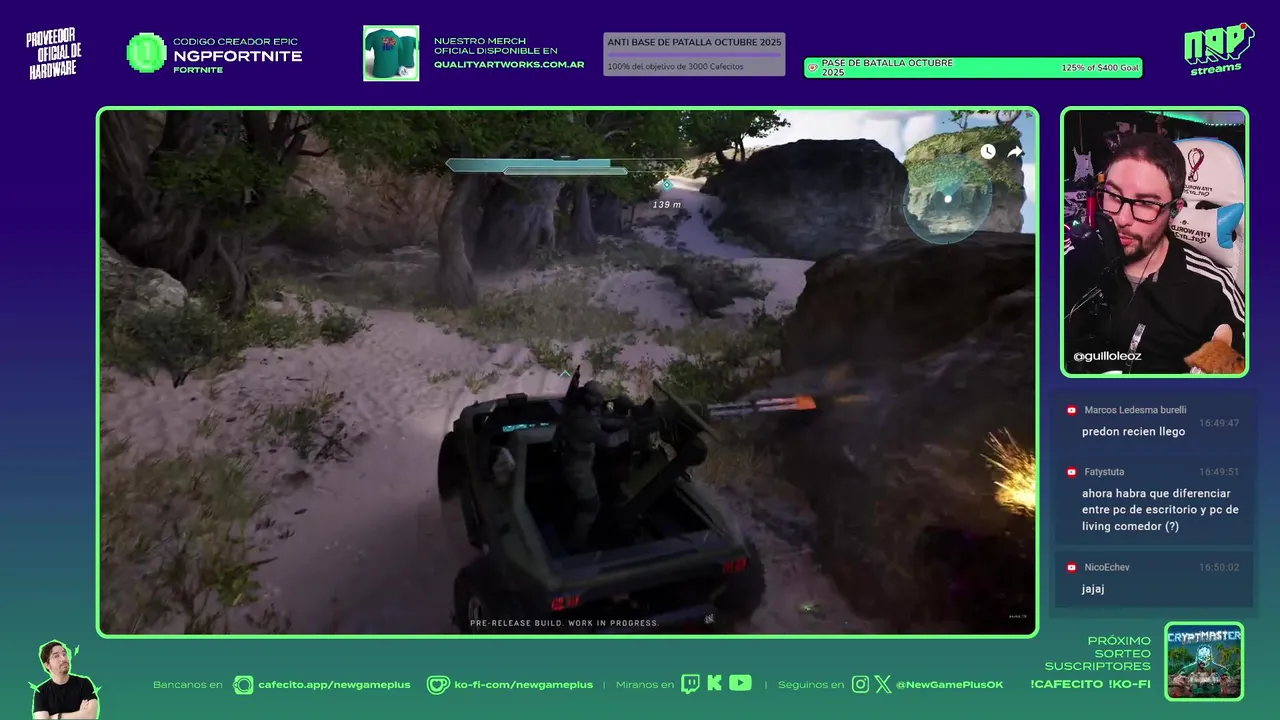Click the Twitch icon in bottom bar

click(x=690, y=684)
